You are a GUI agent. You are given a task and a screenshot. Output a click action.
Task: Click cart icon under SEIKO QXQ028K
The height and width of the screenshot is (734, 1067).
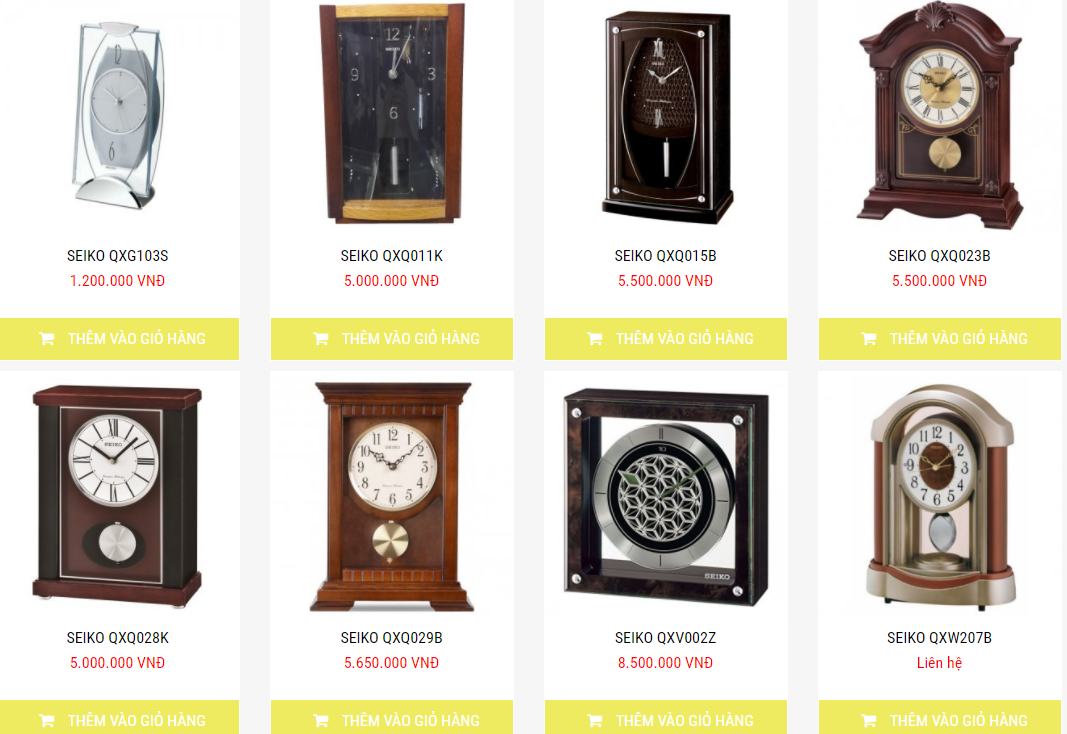pos(47,720)
